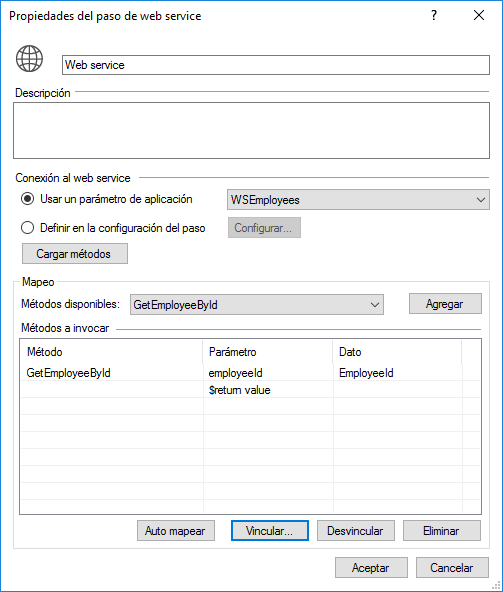This screenshot has height=592, width=503.
Task: Focus the Web service name field
Action: pos(276,65)
